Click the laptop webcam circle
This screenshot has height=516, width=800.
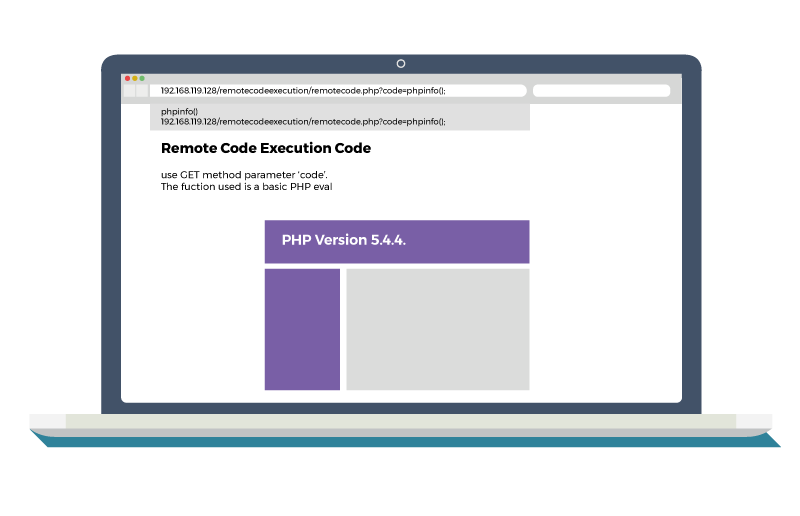point(401,64)
